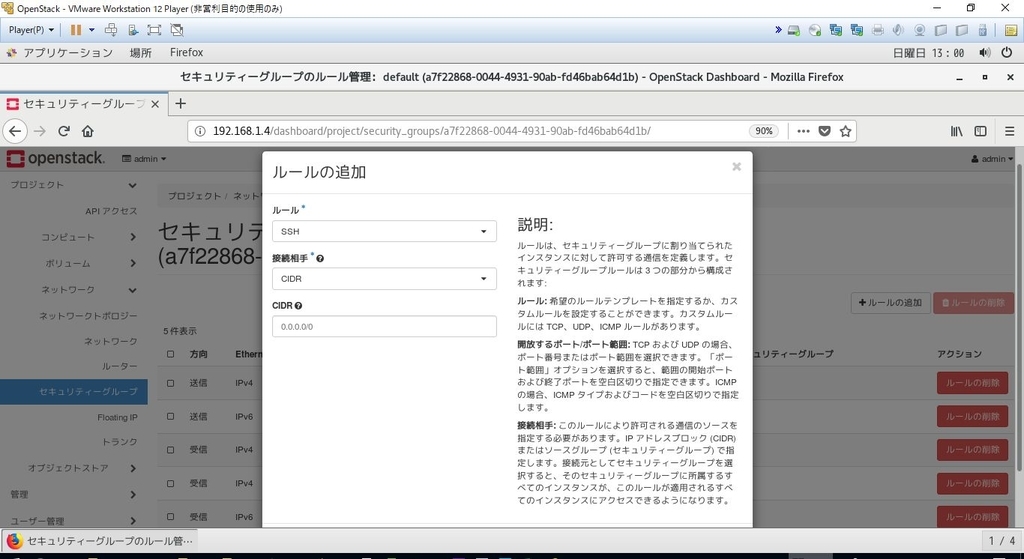Open the admin user dropdown at top right

(992, 159)
